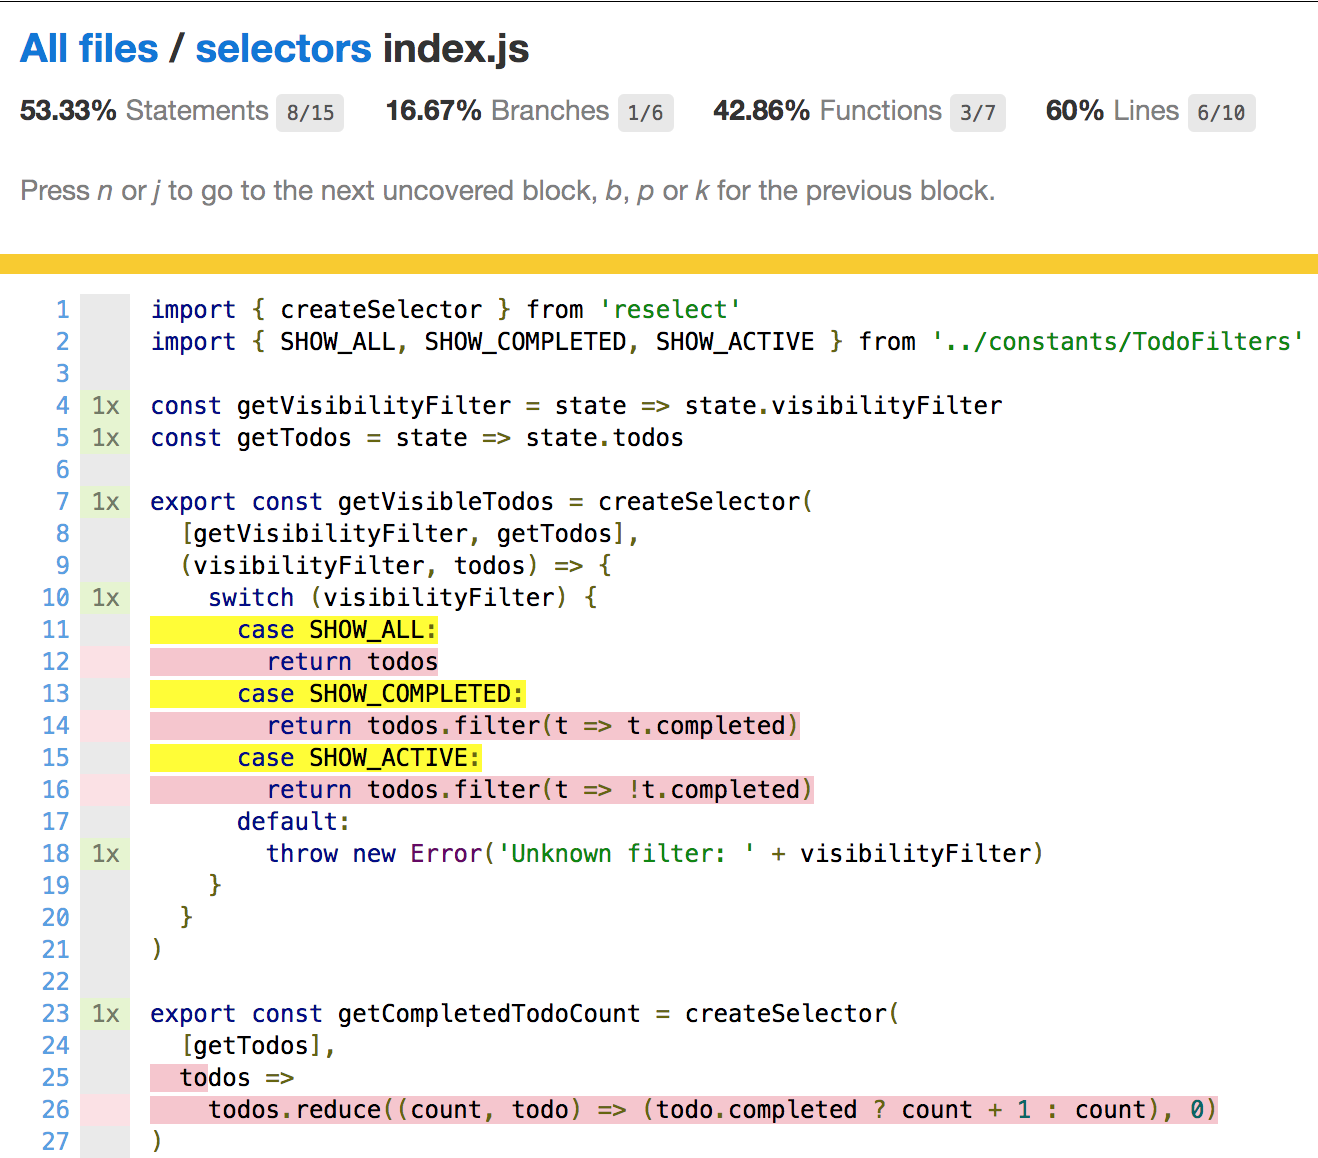Click the 1x execution count on line 23

click(x=104, y=1013)
